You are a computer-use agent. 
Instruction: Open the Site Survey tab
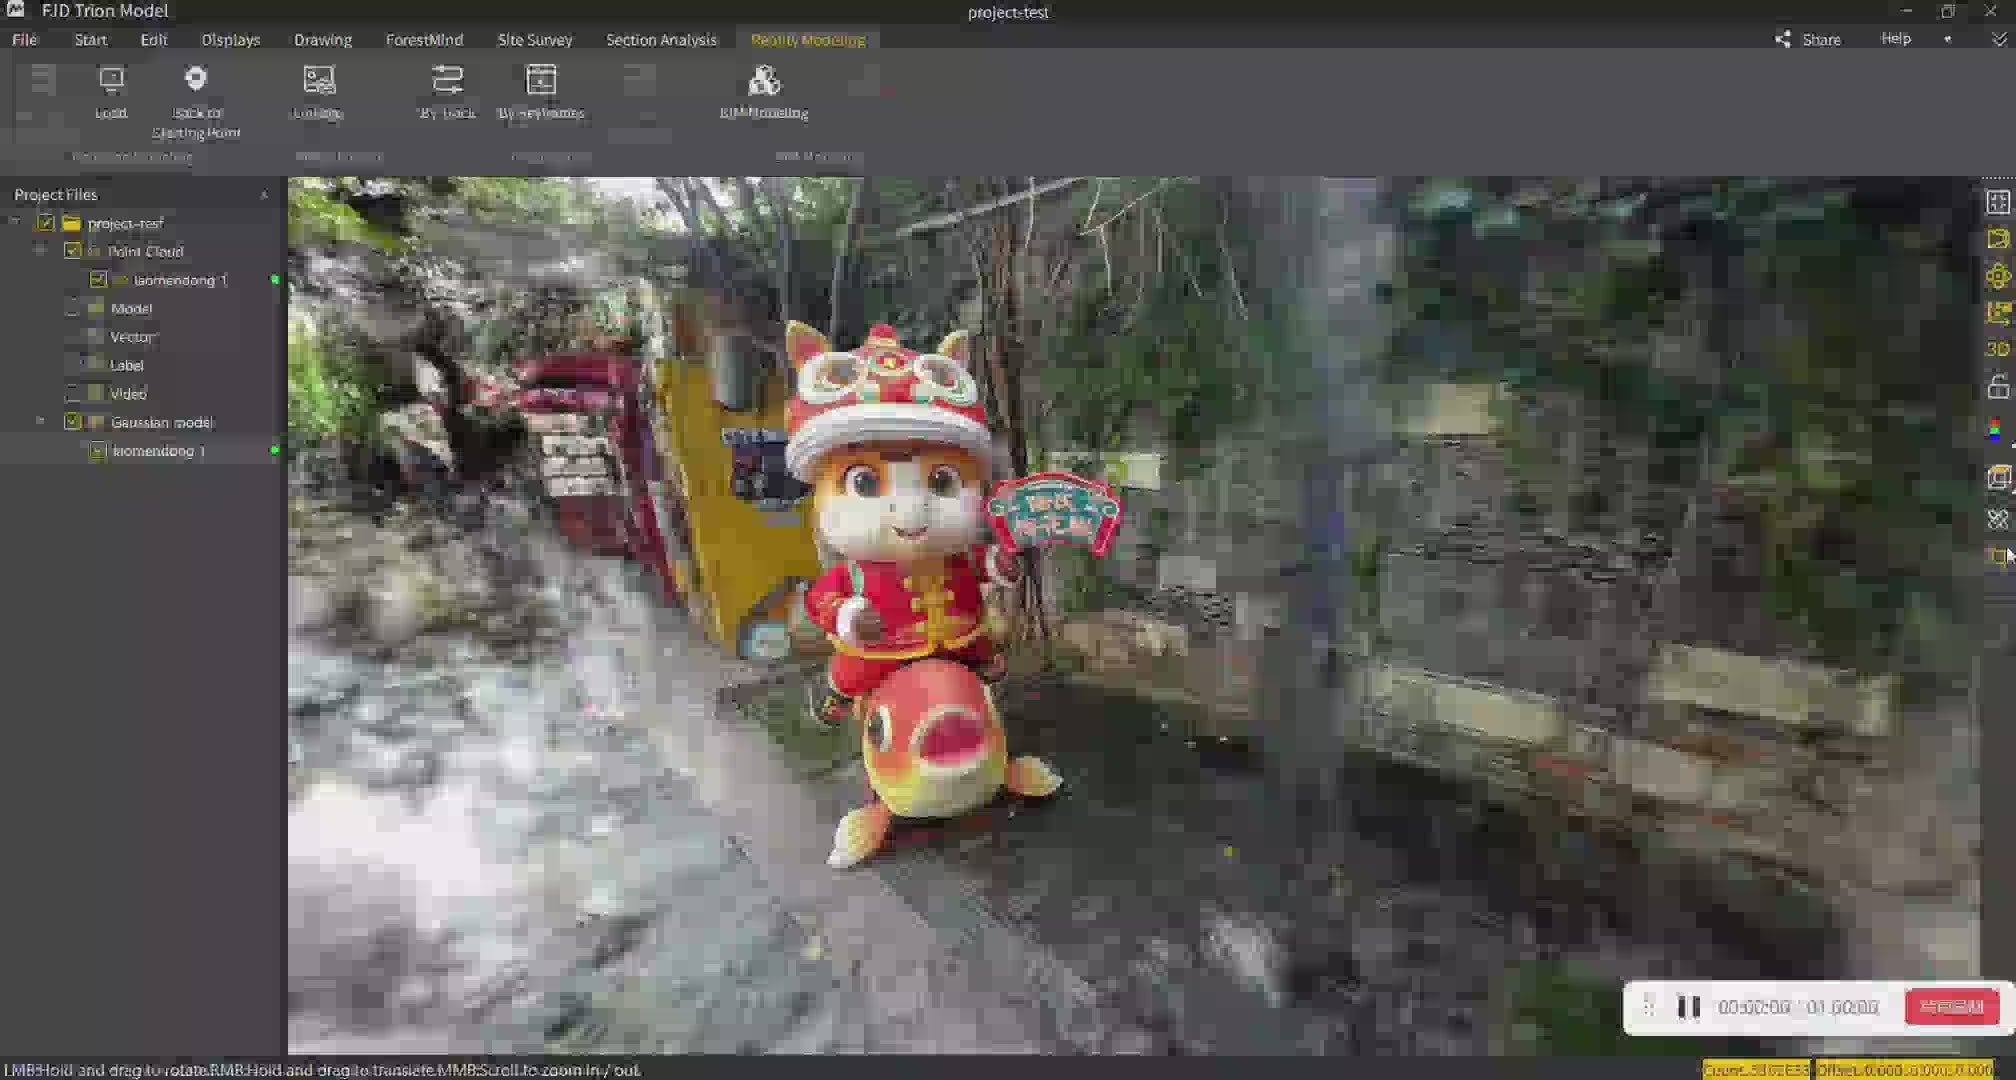[x=535, y=40]
